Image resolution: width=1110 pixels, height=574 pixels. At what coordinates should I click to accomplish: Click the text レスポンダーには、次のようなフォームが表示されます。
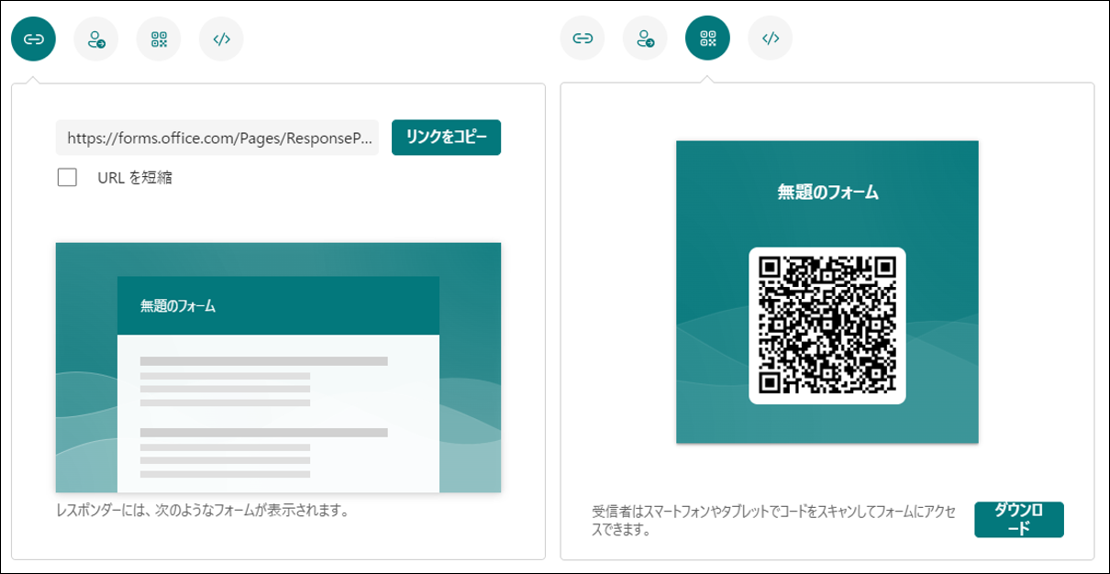click(x=202, y=510)
